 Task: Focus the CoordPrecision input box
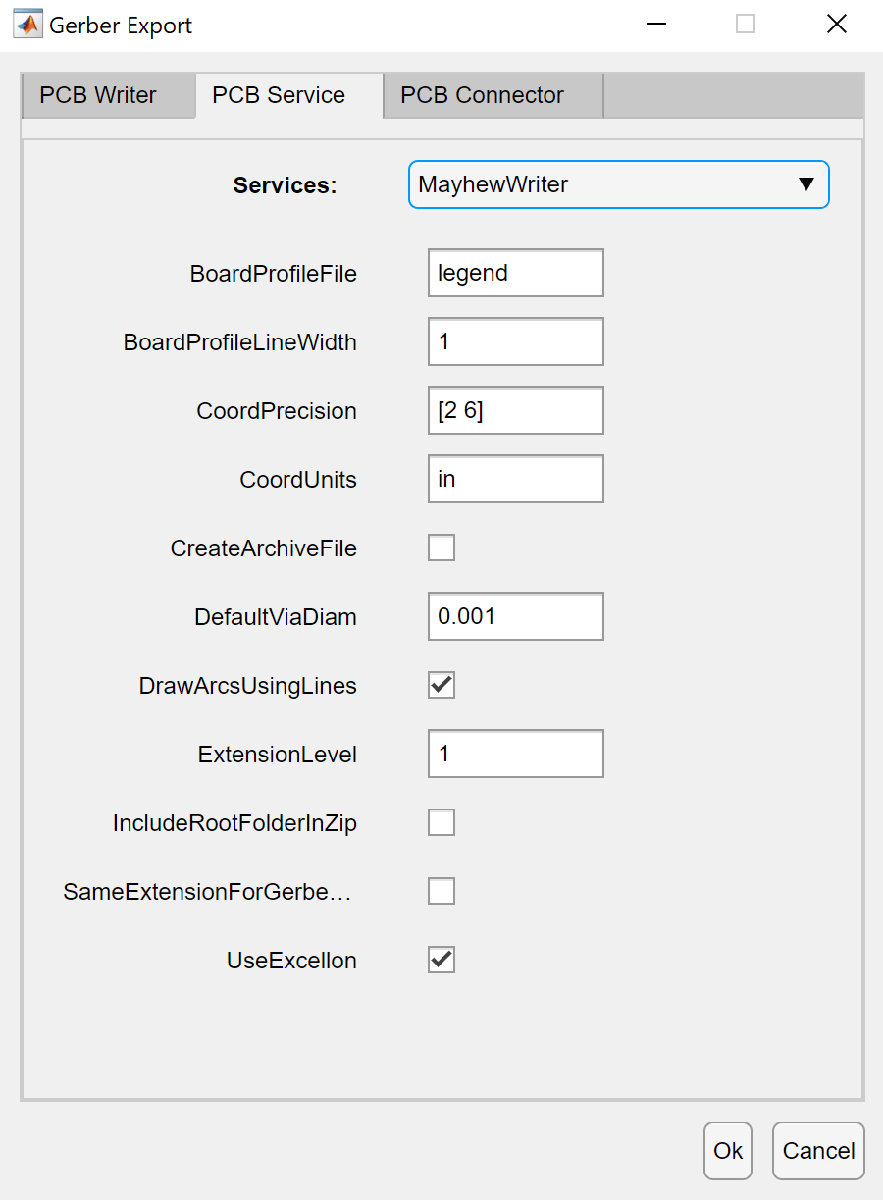[515, 411]
